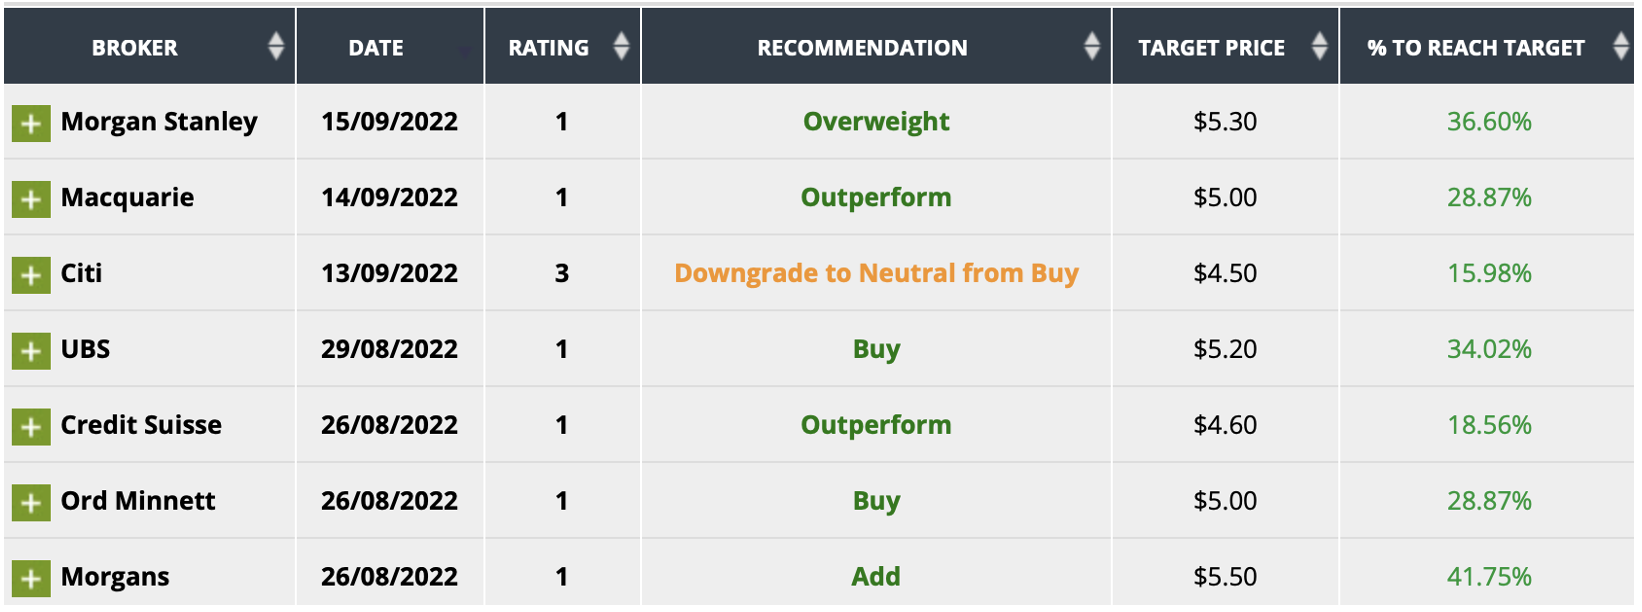
Task: Click the Date column header
Action: coord(376,48)
